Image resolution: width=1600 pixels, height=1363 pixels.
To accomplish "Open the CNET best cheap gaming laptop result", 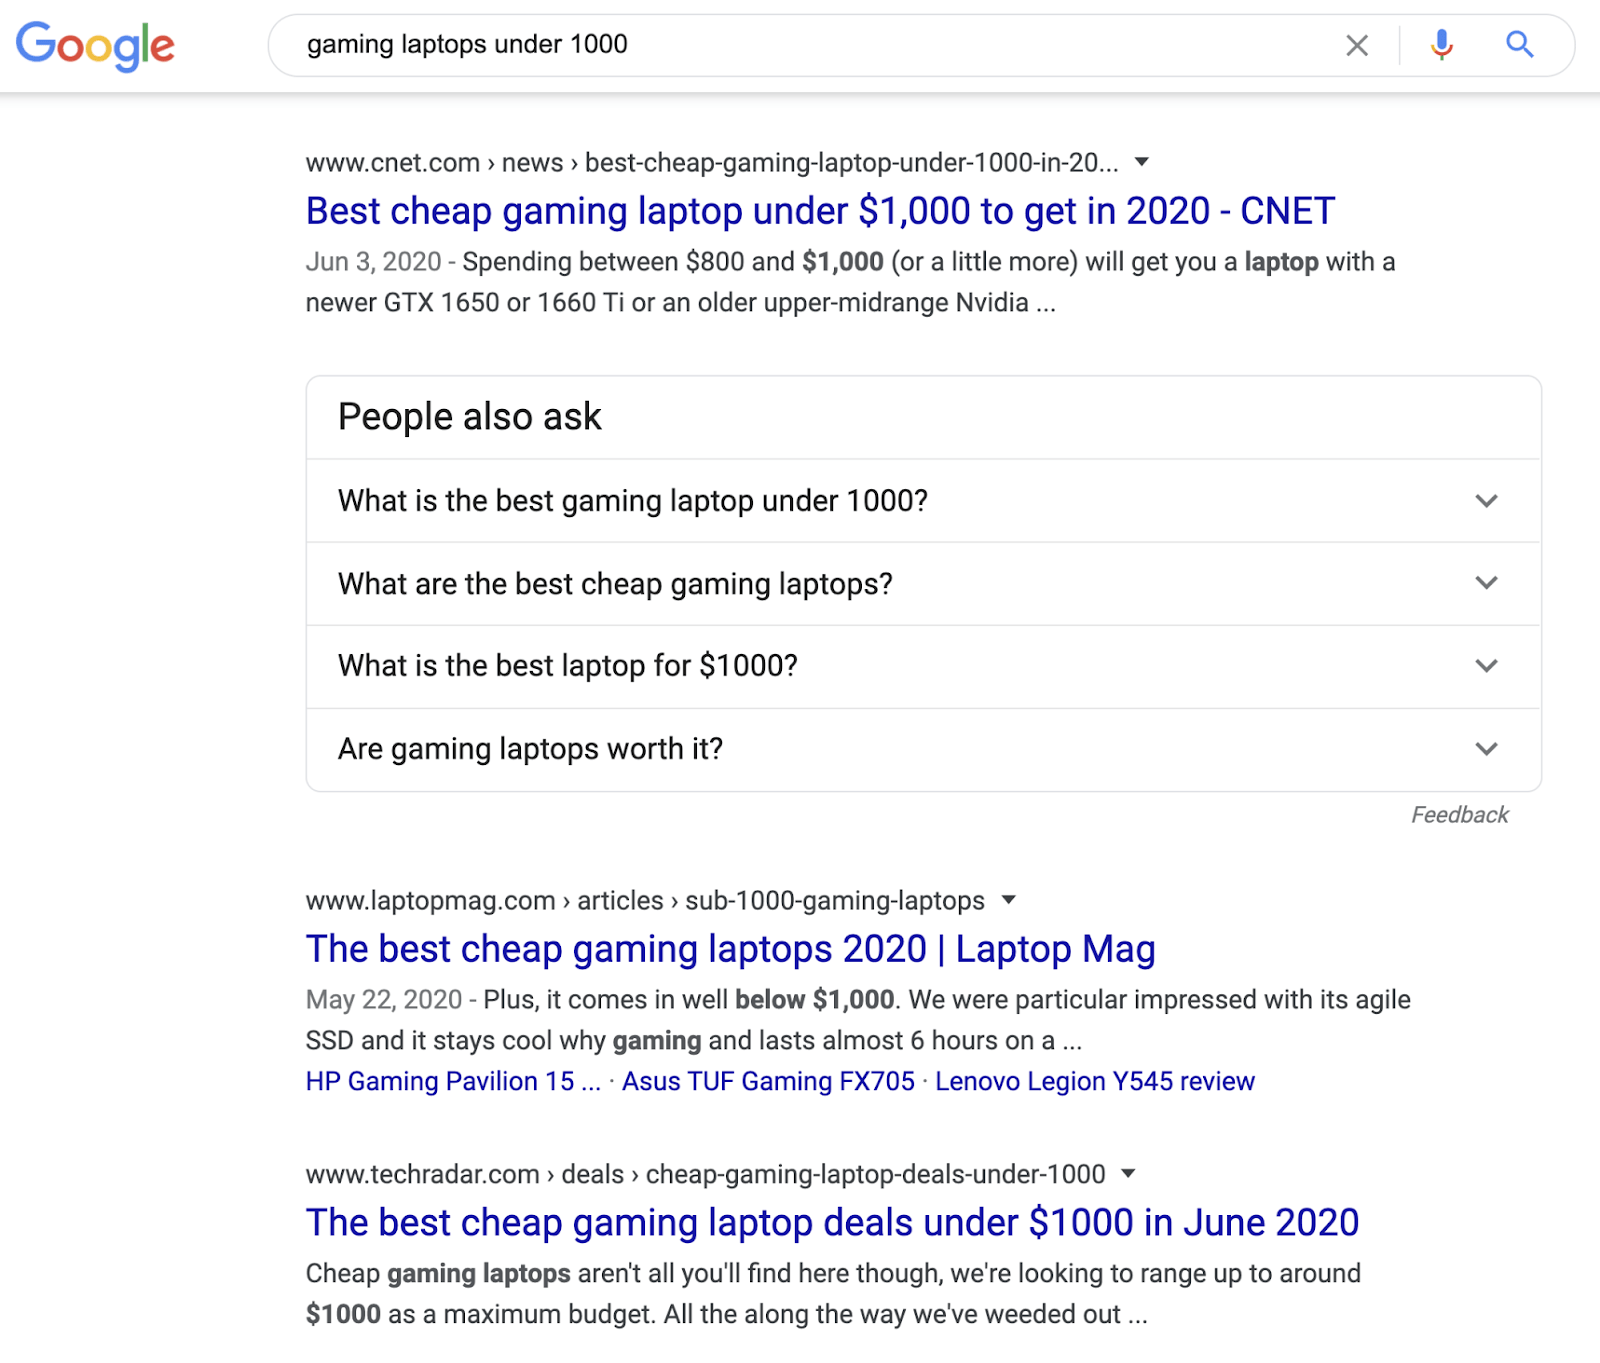I will (820, 211).
